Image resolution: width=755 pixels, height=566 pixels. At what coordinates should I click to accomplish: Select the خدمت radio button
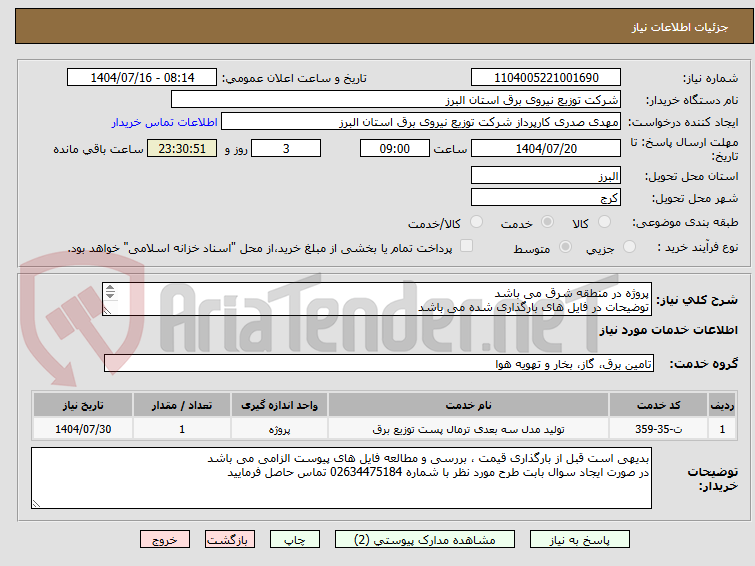(x=547, y=222)
